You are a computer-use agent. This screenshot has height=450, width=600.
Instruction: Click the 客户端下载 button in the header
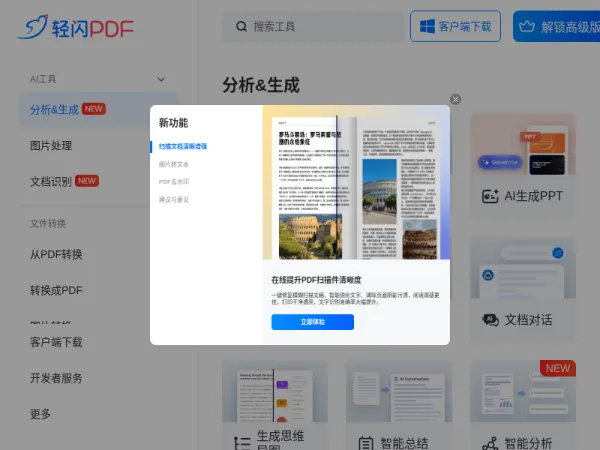point(455,26)
